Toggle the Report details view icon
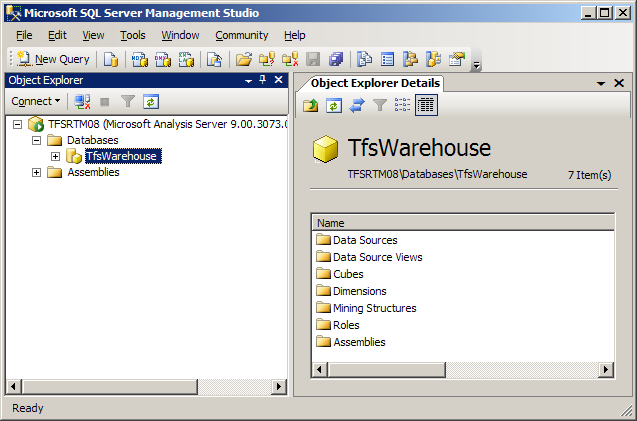637x421 pixels. [x=426, y=105]
